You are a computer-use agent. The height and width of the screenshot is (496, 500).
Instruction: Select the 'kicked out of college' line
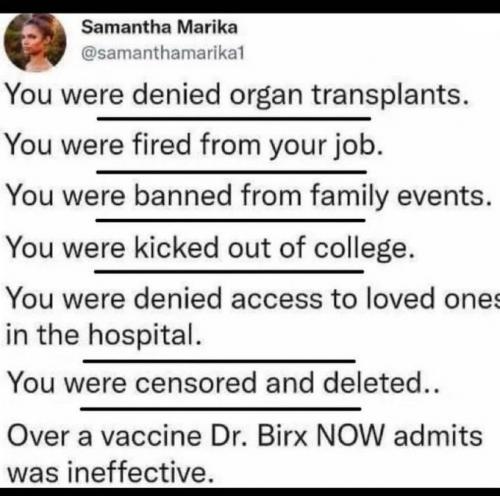coord(211,248)
